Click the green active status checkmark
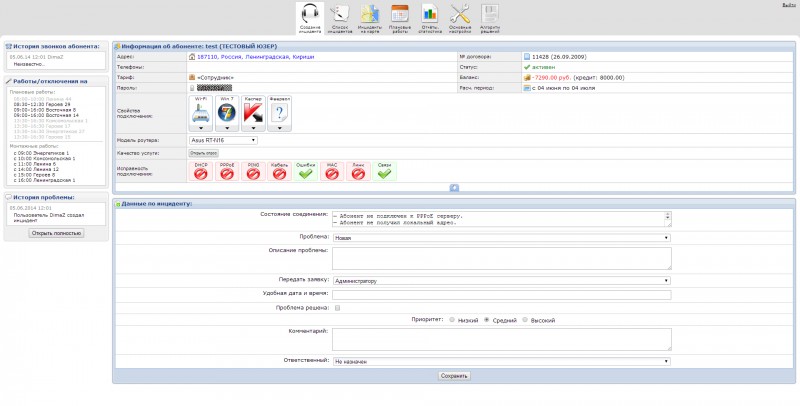Image resolution: width=800 pixels, height=406 pixels. [x=527, y=67]
